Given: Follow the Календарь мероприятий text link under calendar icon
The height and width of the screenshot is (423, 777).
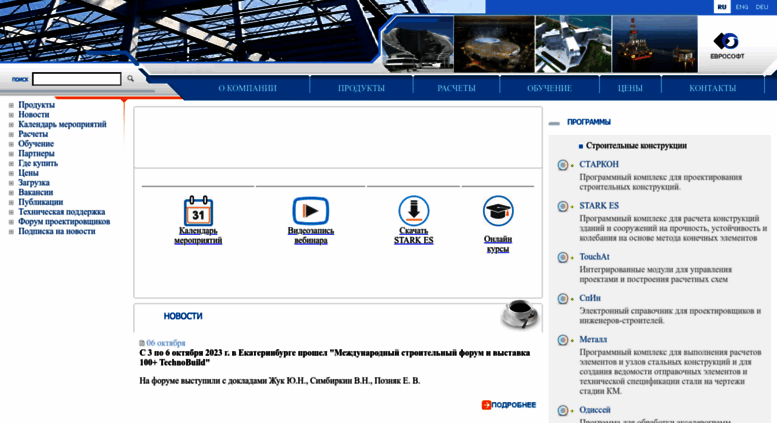Looking at the screenshot, I should coord(198,236).
